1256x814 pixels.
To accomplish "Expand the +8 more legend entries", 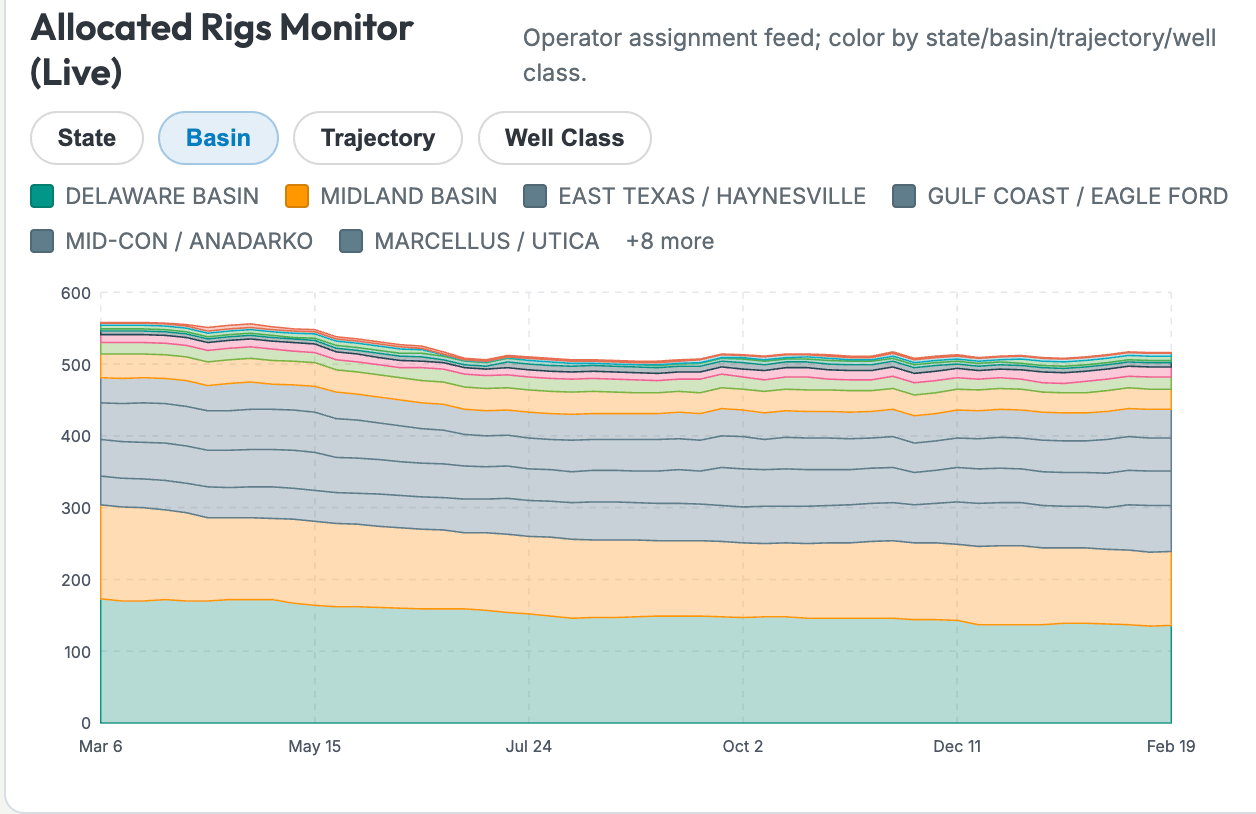I will pos(670,241).
